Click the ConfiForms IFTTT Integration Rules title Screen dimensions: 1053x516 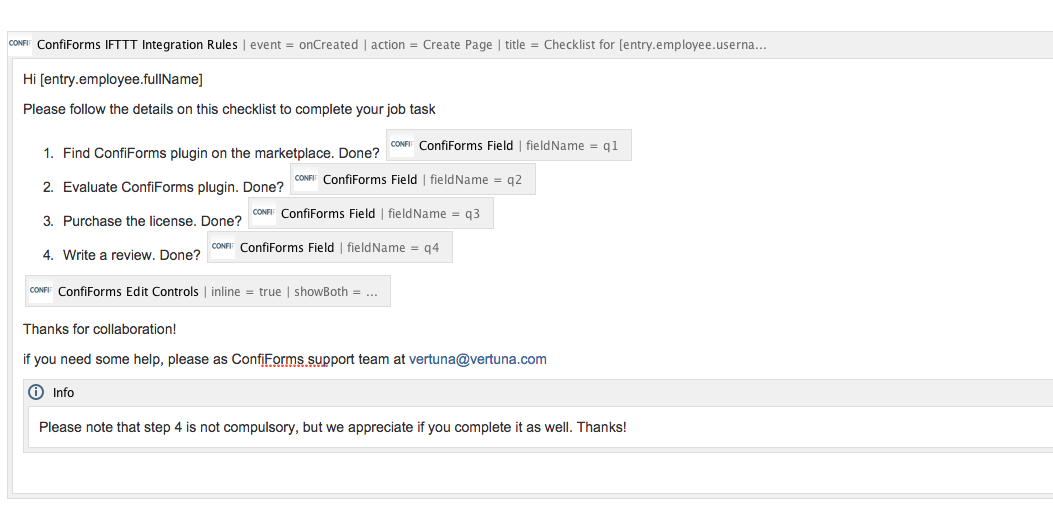[137, 45]
